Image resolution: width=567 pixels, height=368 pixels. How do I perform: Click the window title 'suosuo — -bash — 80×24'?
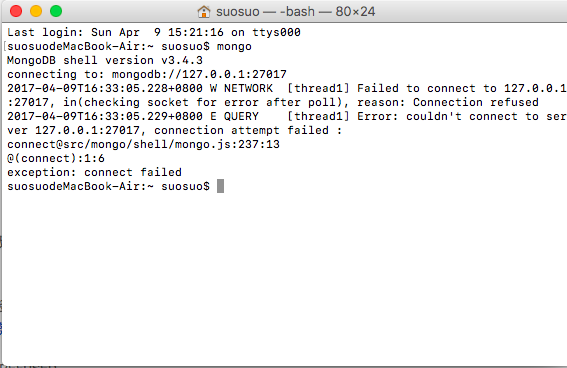pyautogui.click(x=295, y=12)
